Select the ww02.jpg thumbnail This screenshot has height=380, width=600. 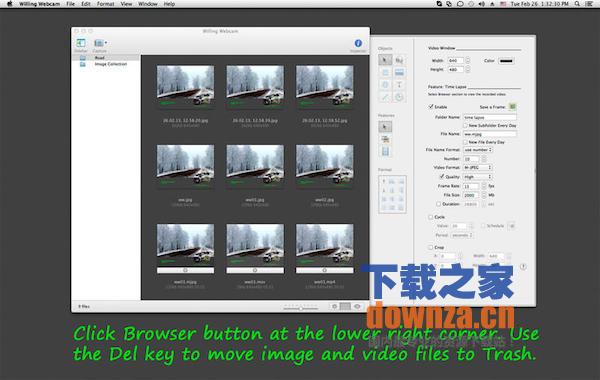coord(324,165)
